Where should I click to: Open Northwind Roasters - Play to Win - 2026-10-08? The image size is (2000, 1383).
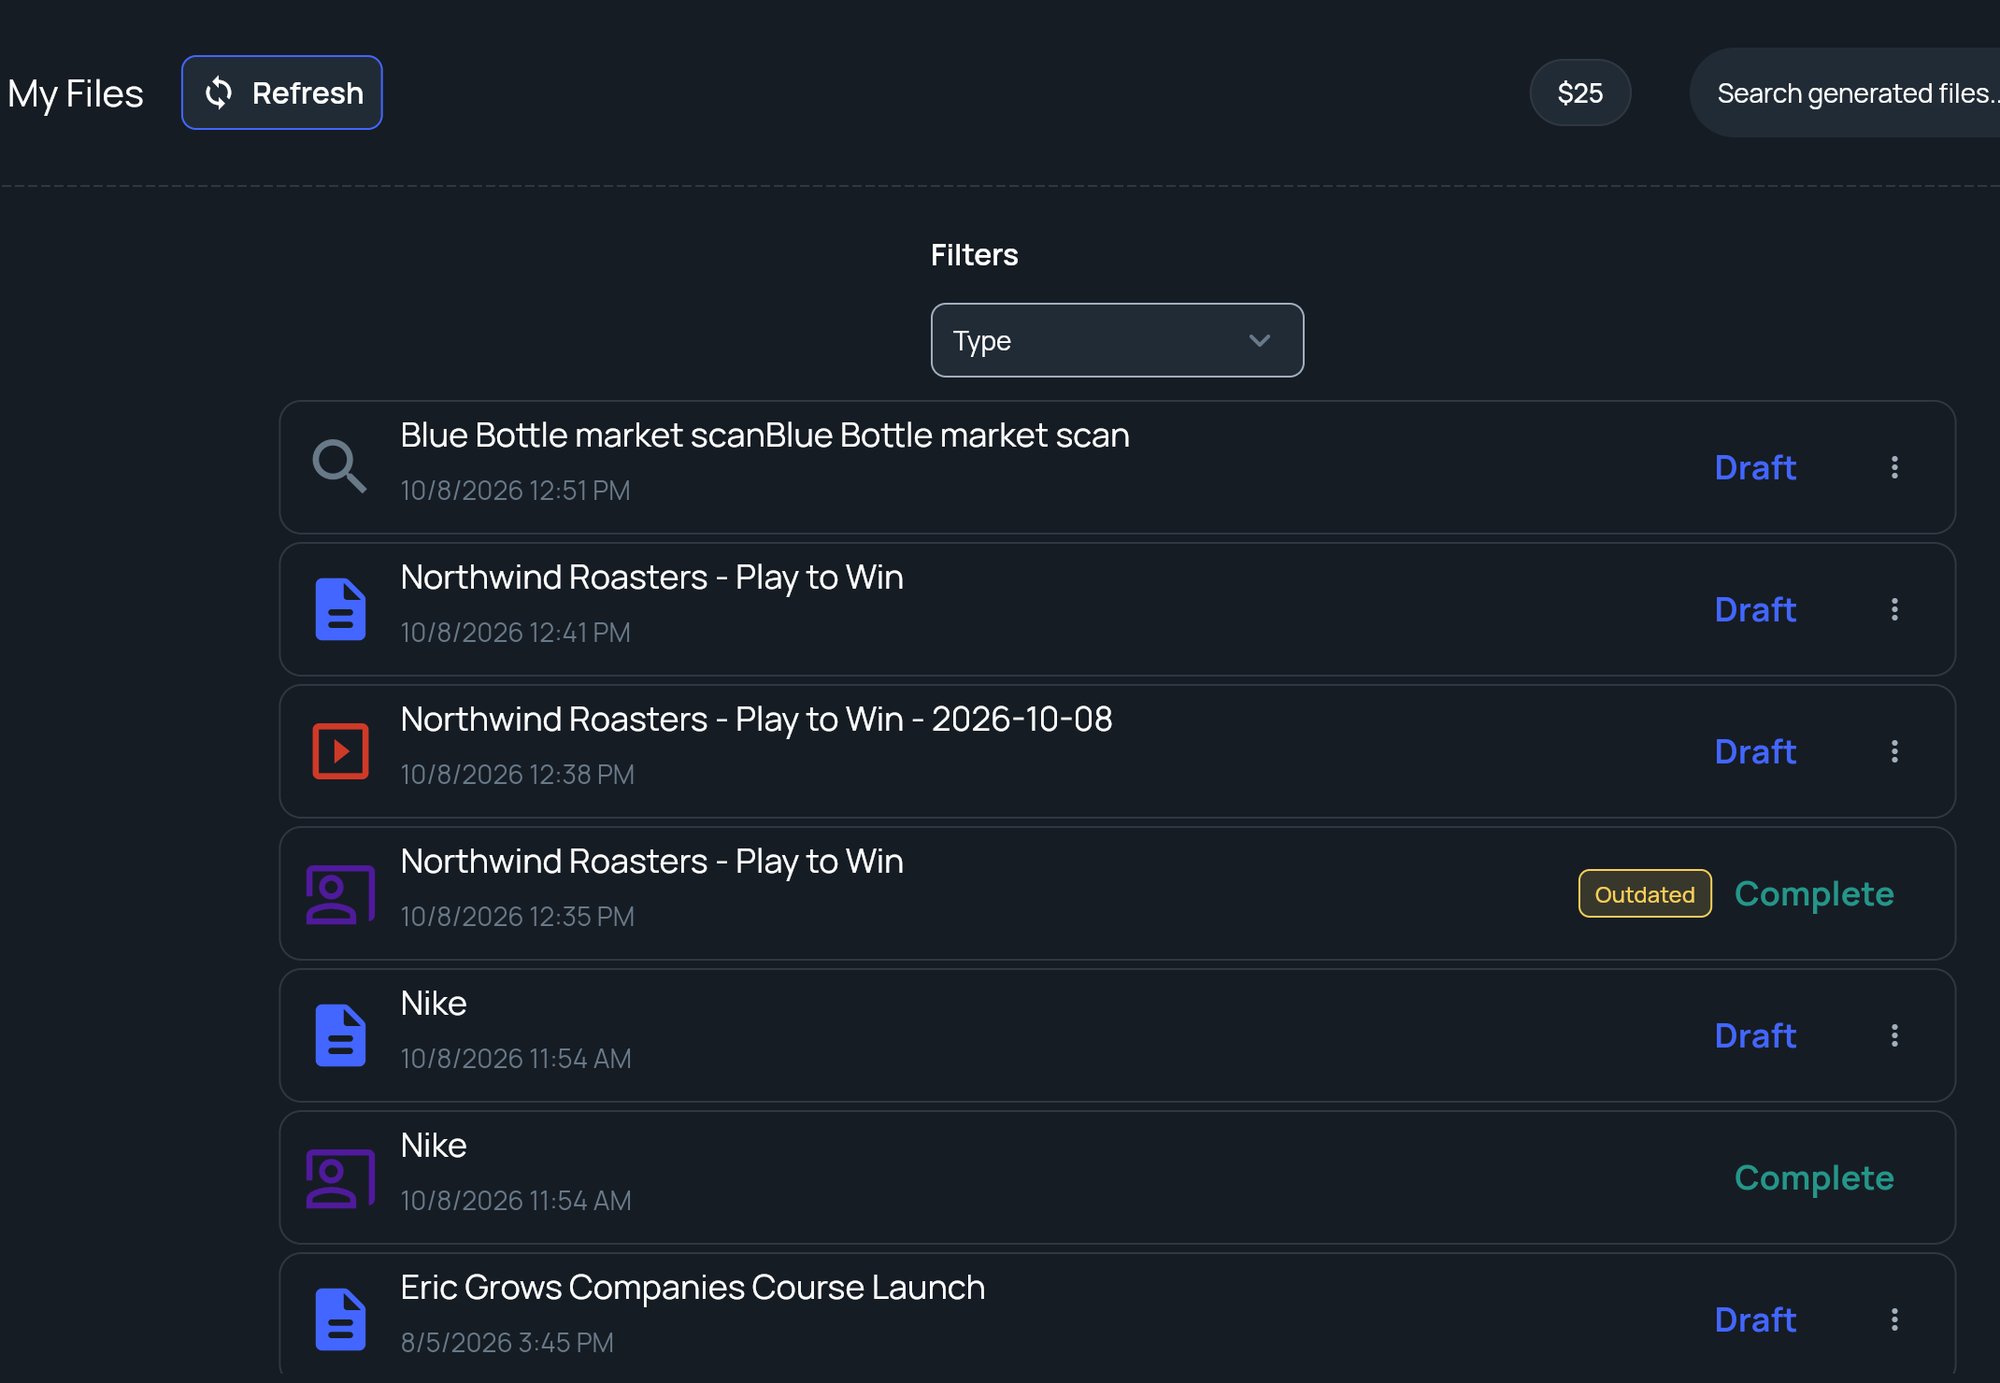[756, 719]
